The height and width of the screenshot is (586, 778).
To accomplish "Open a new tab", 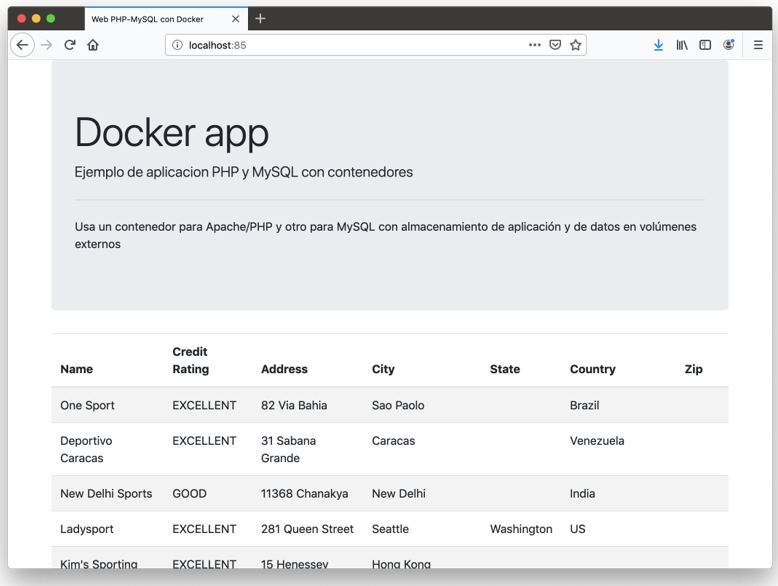I will pos(260,19).
